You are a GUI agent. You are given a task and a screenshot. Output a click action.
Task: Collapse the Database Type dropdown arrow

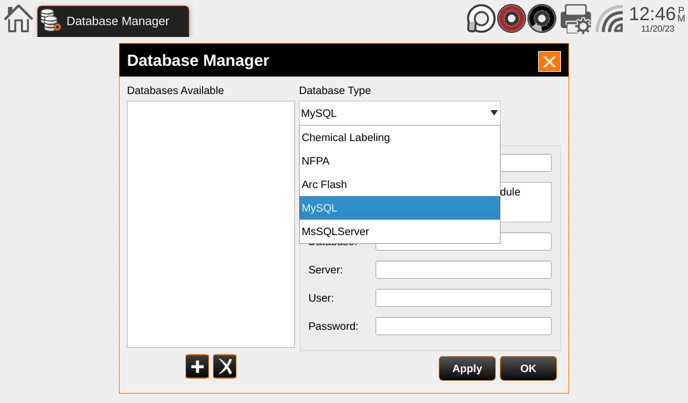pos(494,113)
